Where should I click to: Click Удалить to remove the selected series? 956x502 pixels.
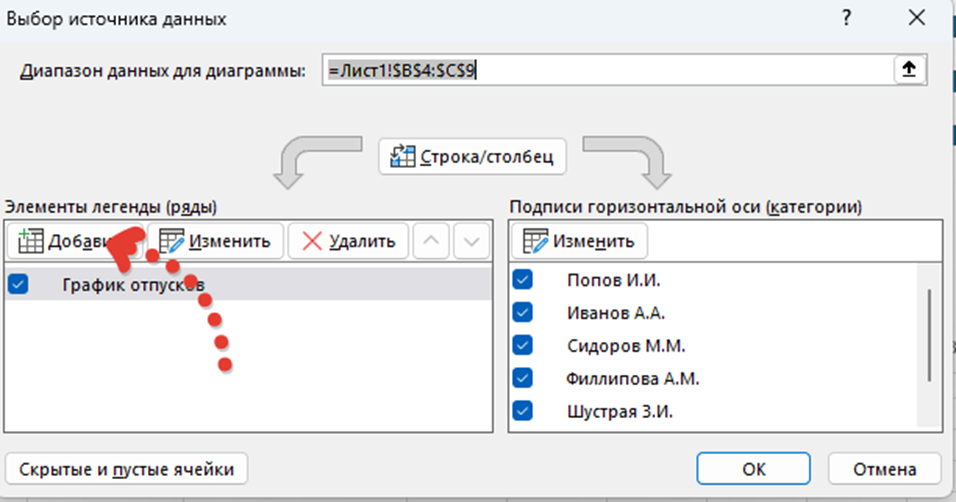tap(348, 241)
